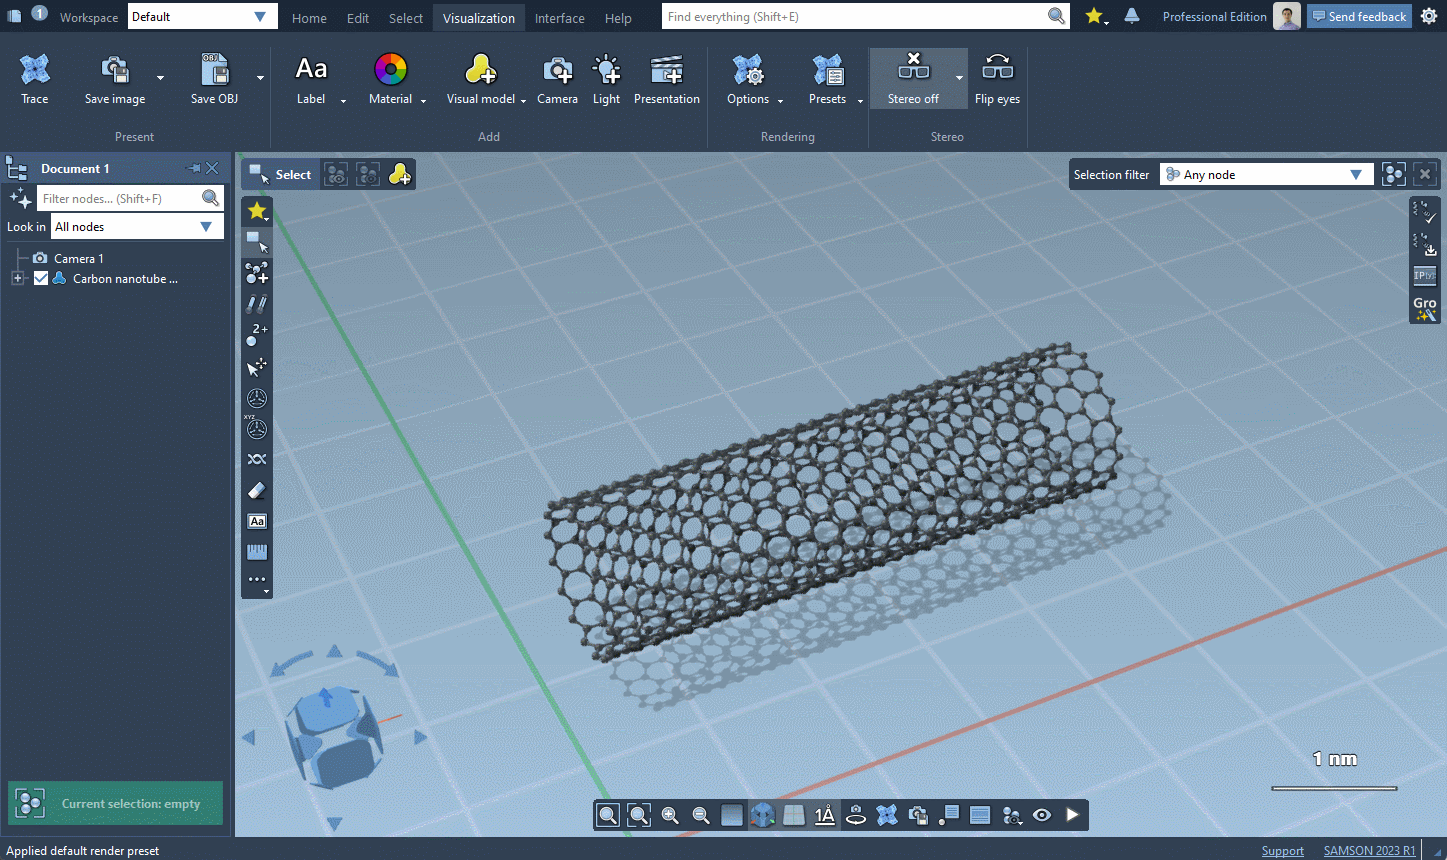The image size is (1447, 860).
Task: Toggle the eye visibility icon in bottom toolbar
Action: point(1042,815)
